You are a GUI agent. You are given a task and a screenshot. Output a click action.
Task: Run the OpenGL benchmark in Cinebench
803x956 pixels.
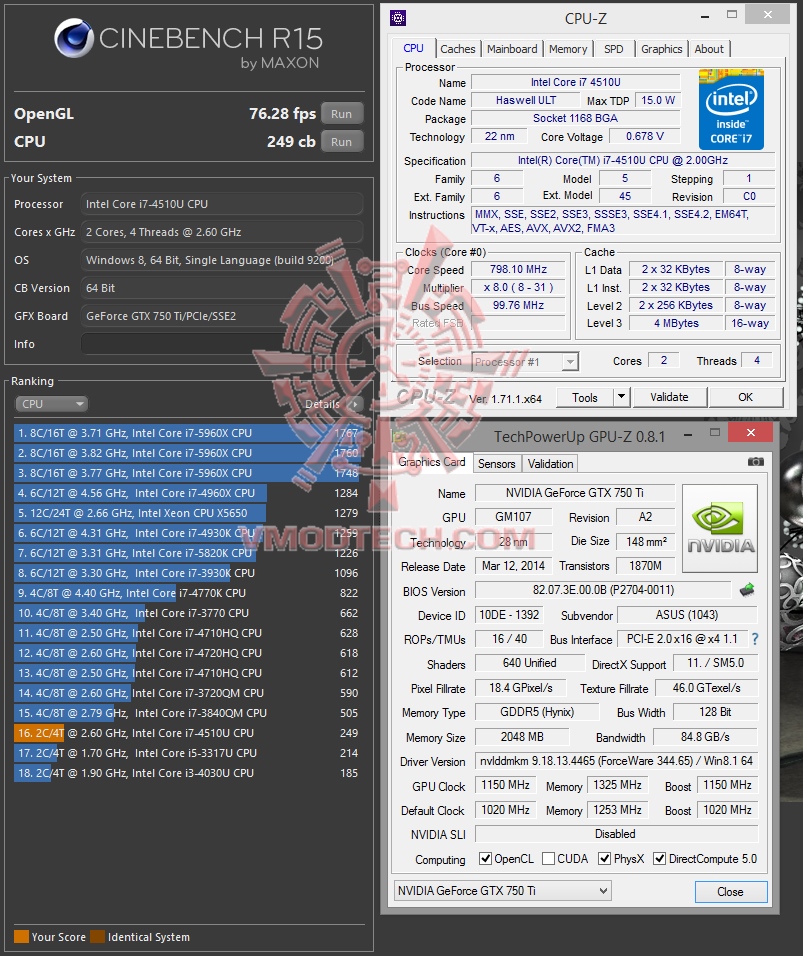click(x=341, y=113)
